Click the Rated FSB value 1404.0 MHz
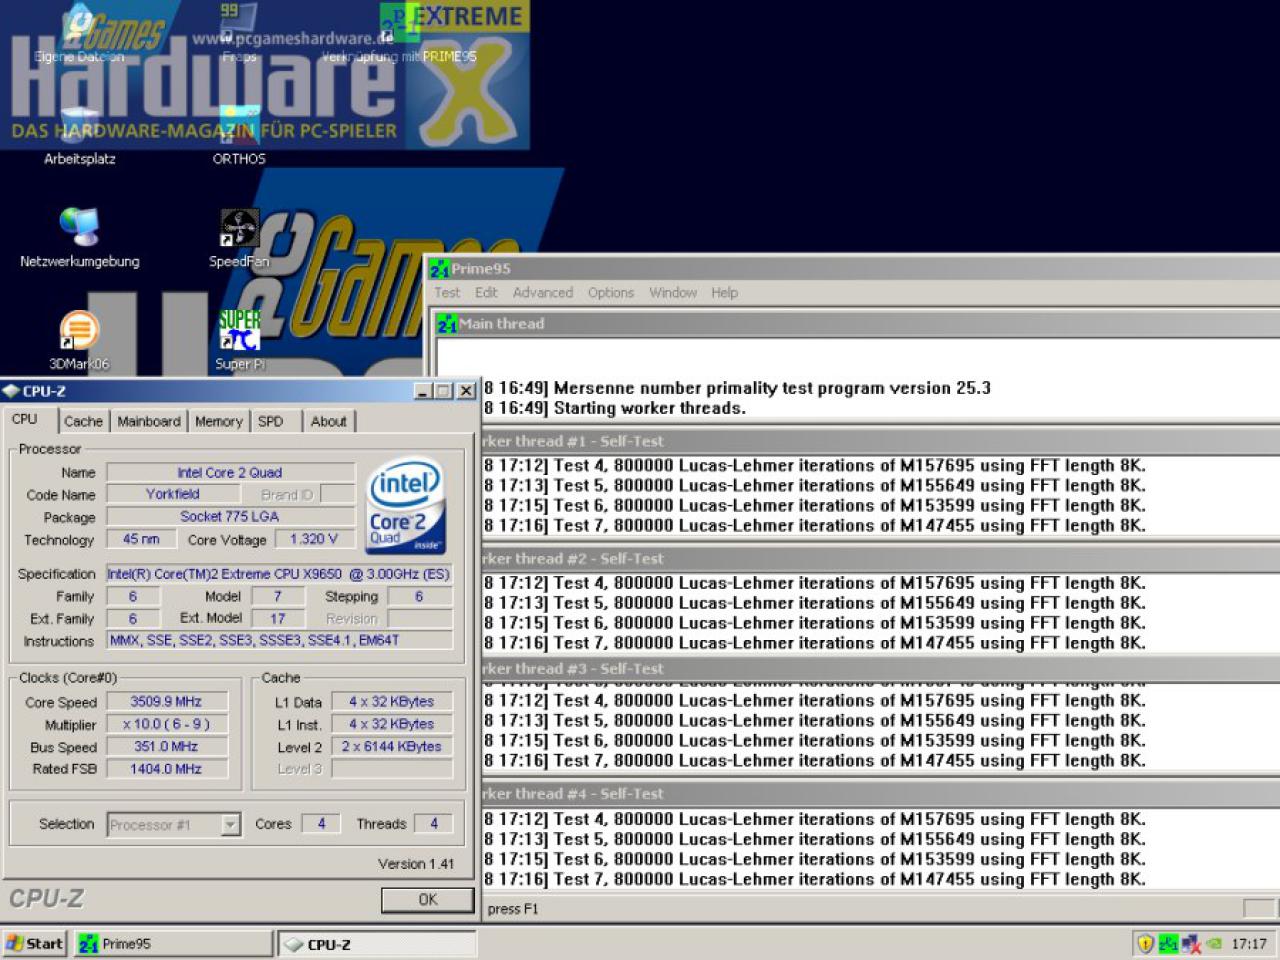 tap(166, 769)
